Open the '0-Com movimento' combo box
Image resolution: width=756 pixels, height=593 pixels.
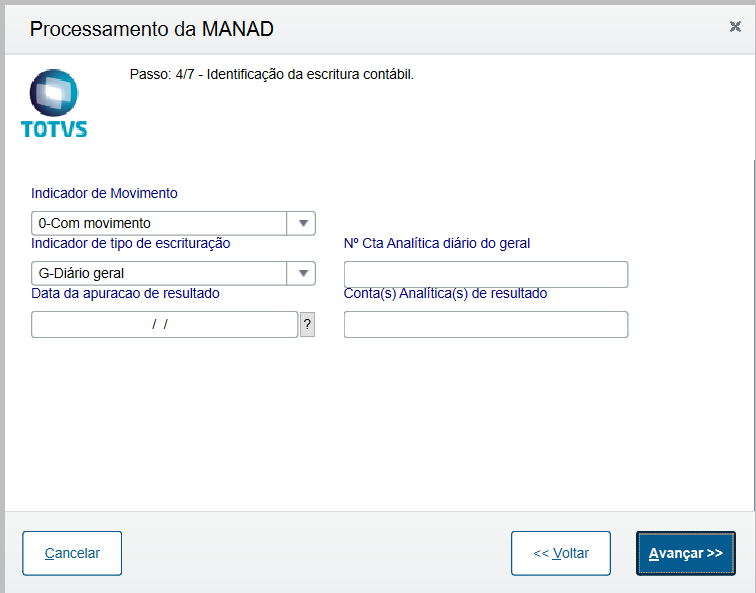[160, 223]
